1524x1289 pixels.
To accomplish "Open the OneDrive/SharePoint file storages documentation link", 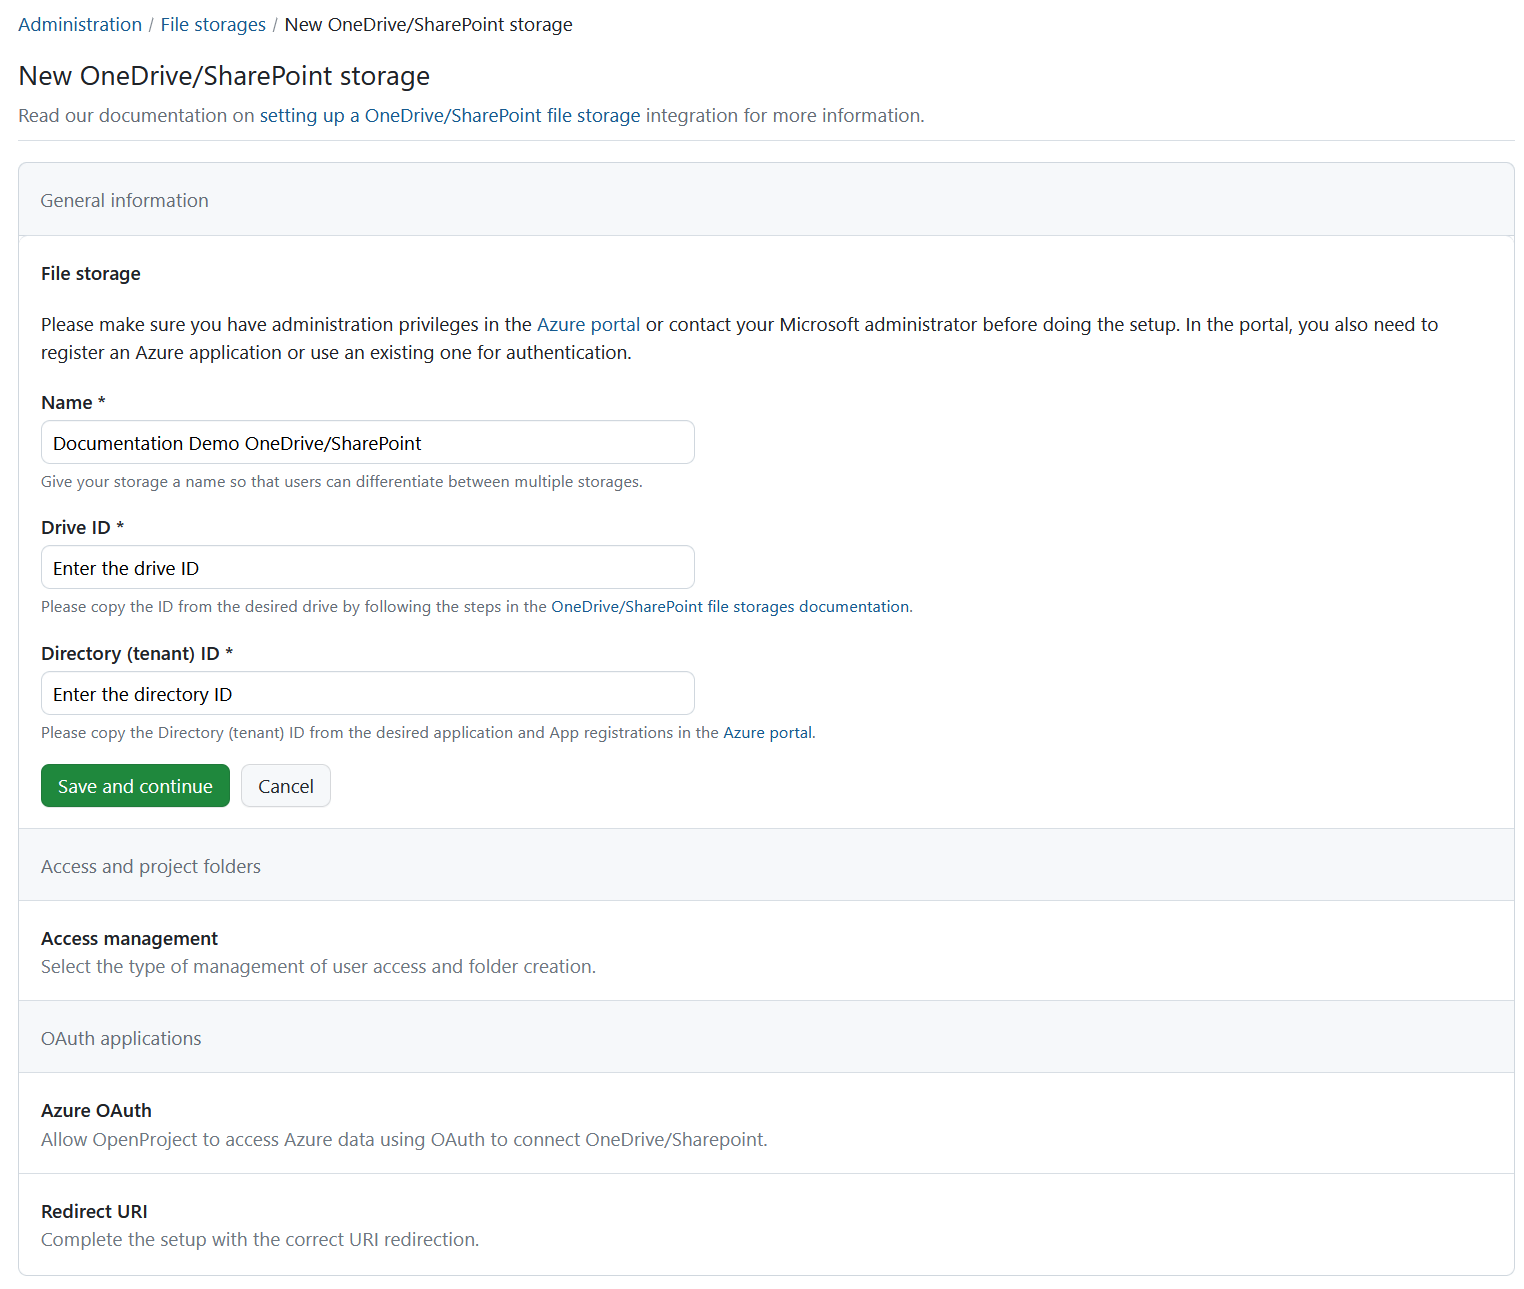I will pos(730,607).
